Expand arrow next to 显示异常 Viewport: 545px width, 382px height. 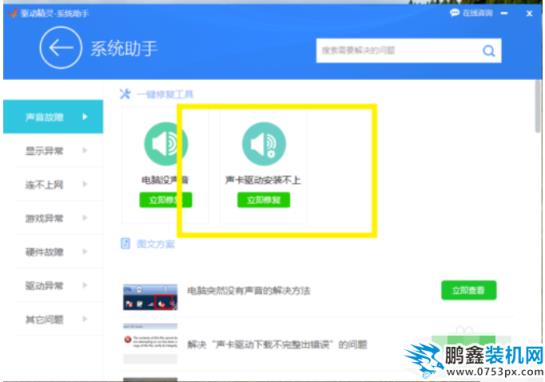[x=84, y=150]
